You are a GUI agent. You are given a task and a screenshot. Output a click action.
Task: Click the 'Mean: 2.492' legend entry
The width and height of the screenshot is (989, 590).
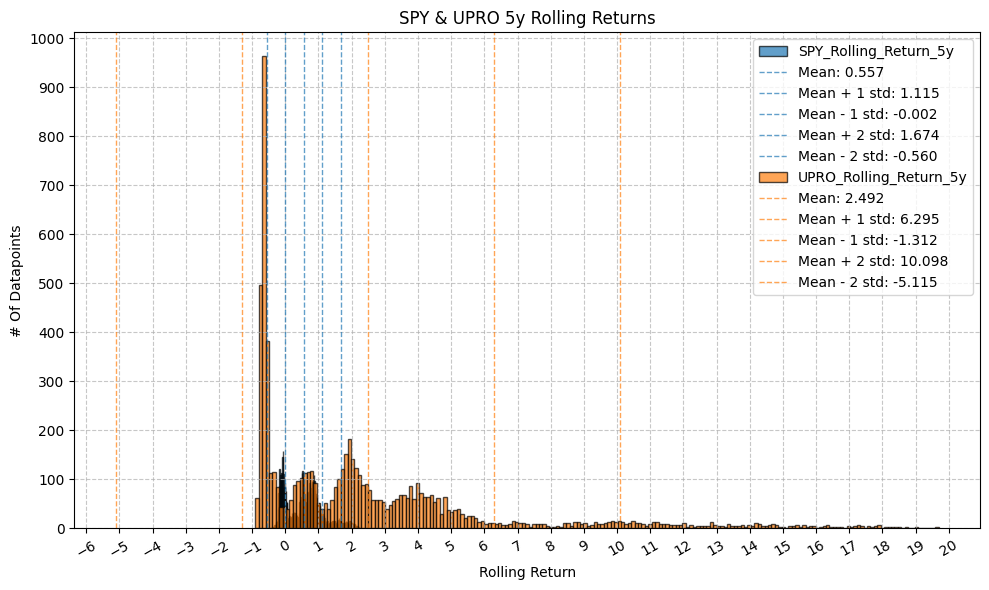(x=840, y=198)
